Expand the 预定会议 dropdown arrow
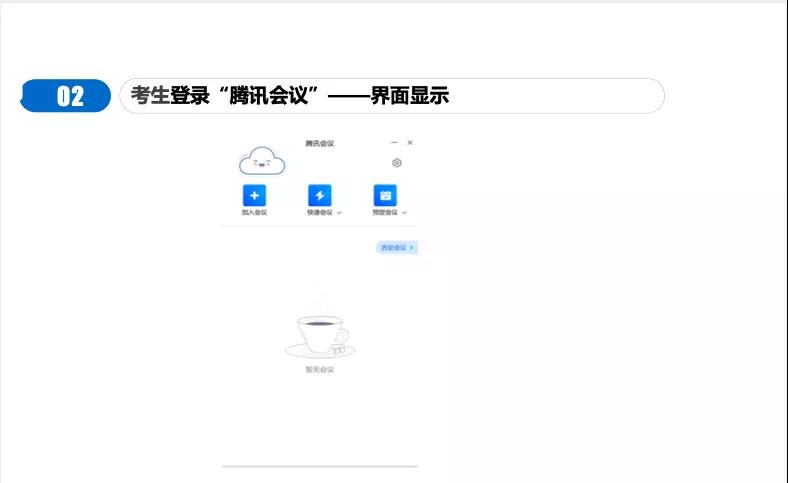The height and width of the screenshot is (483, 788). pos(404,213)
